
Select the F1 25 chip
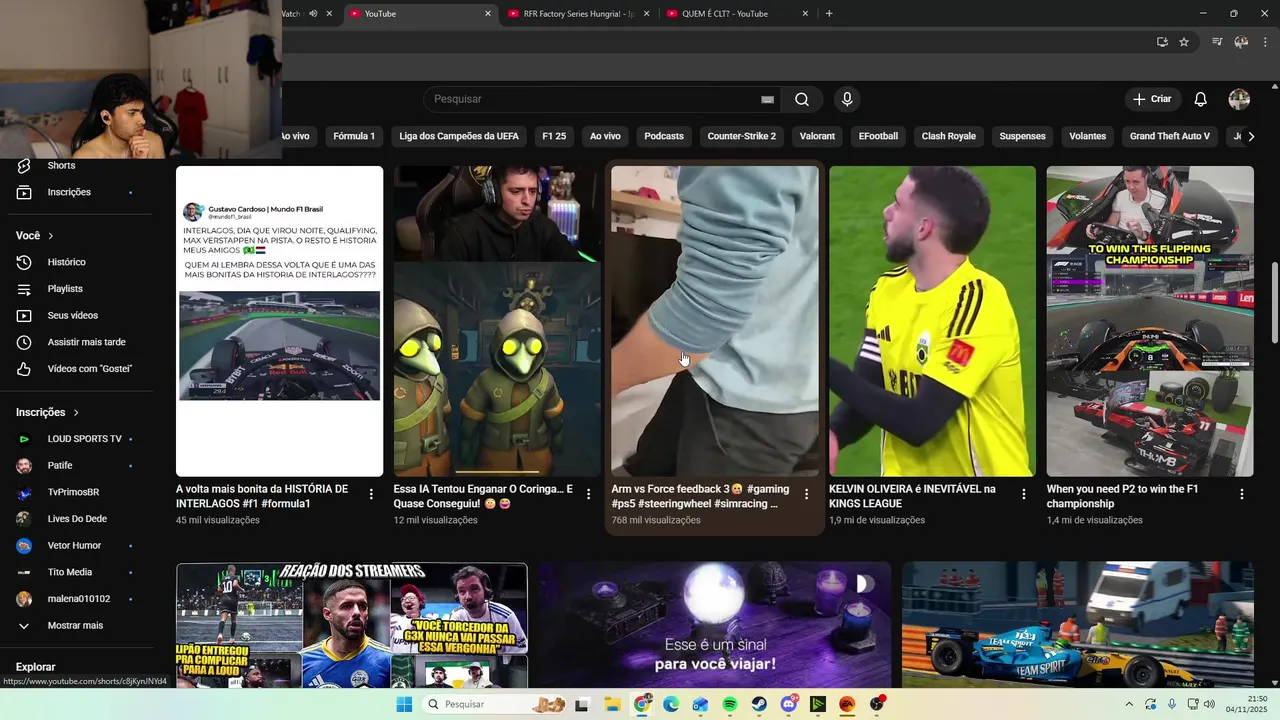[554, 136]
